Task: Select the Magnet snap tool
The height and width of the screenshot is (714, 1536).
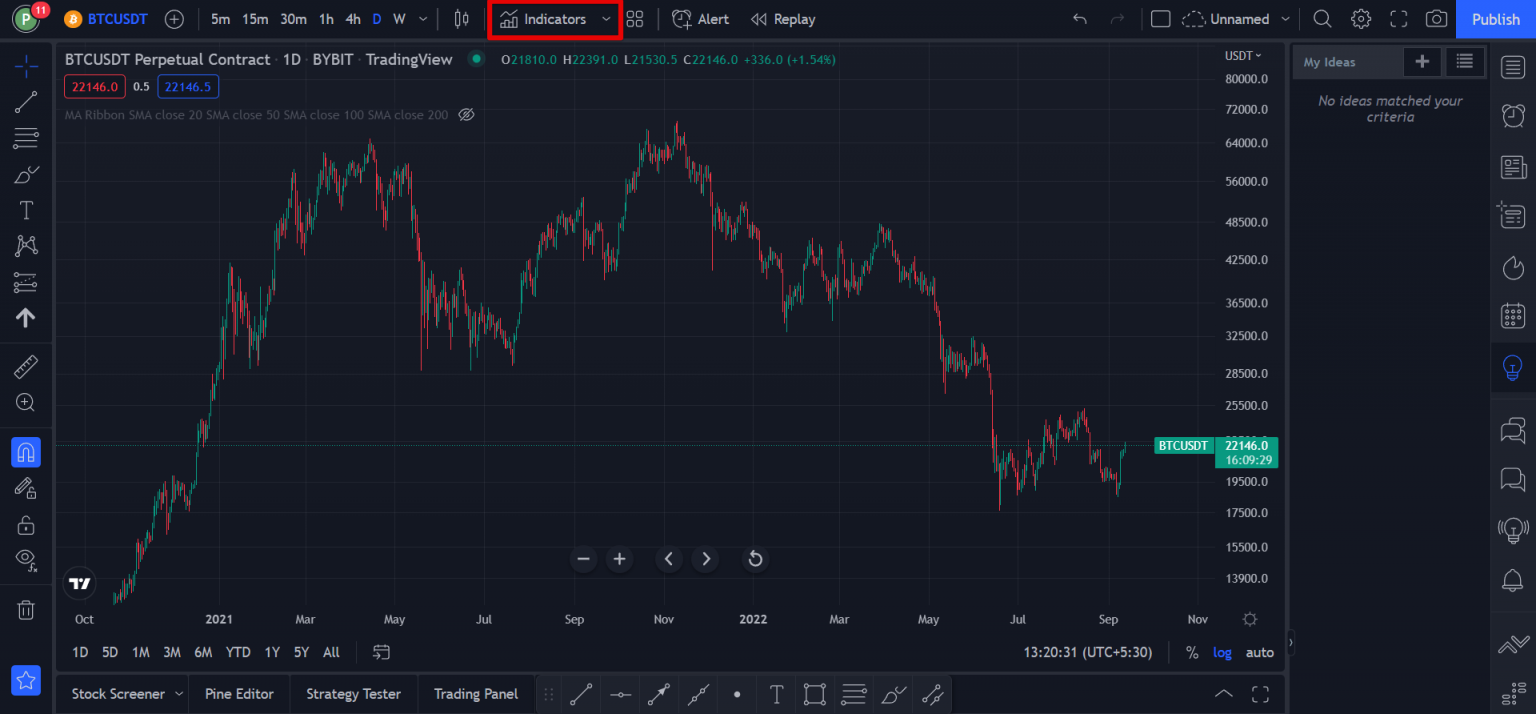Action: click(x=25, y=452)
